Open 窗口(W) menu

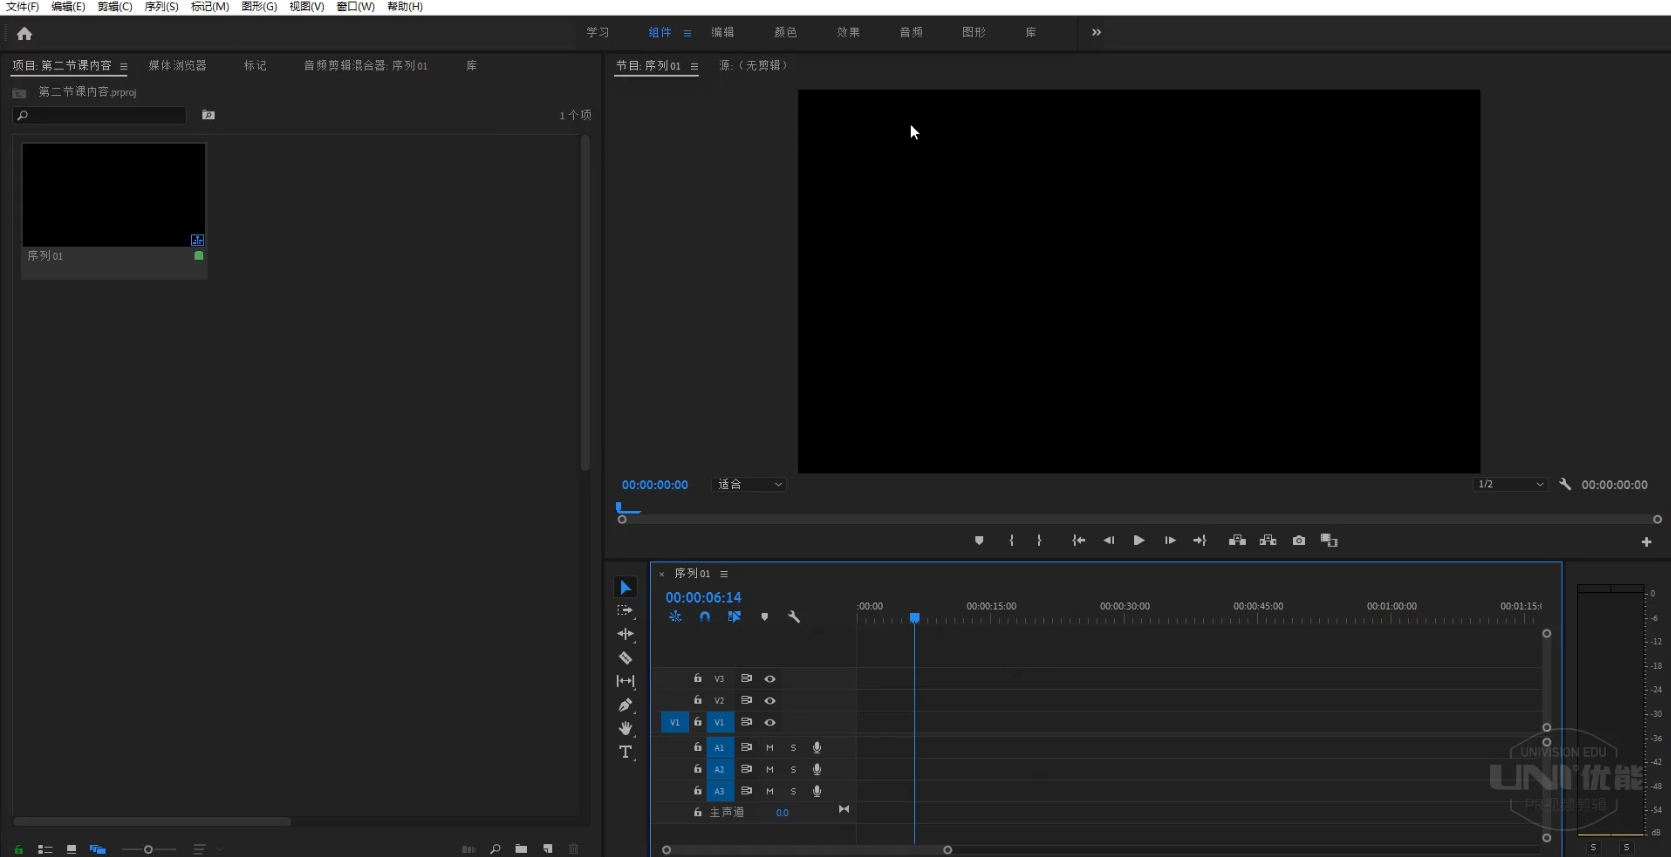click(355, 7)
